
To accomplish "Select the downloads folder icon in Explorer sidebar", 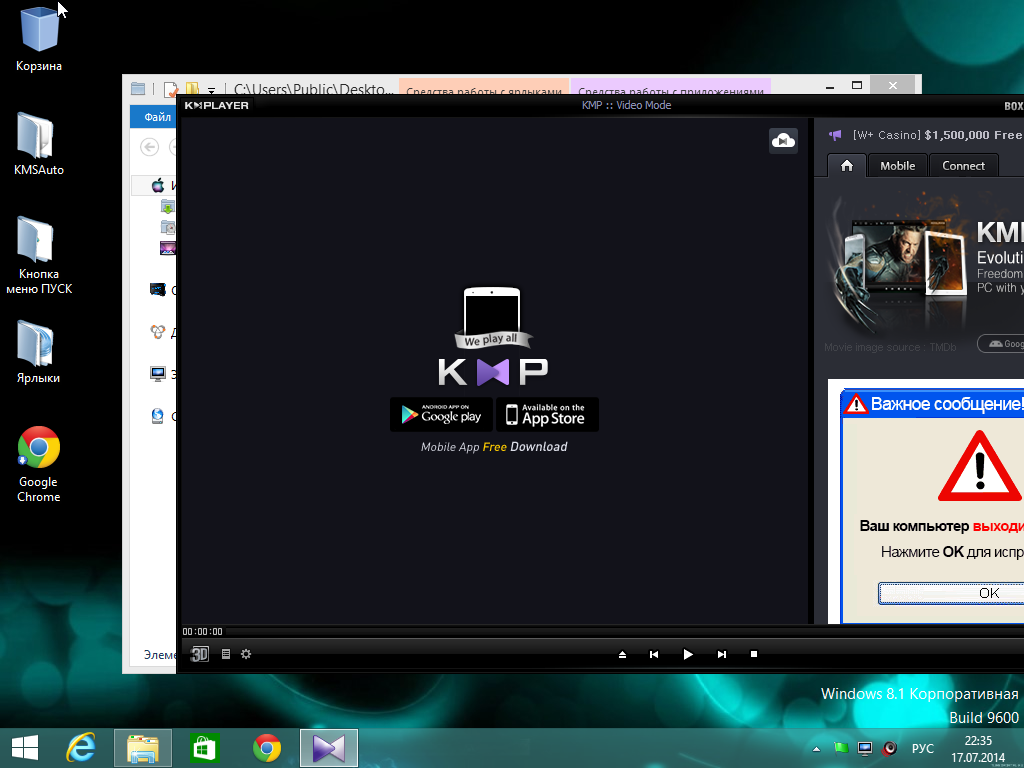I will 168,206.
